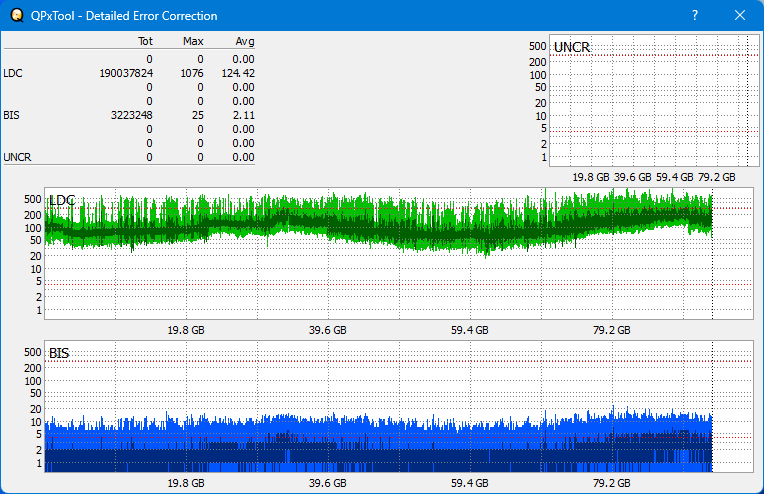This screenshot has height=494, width=764.
Task: Click the 19.8 GB label under BIS graph
Action: point(186,483)
